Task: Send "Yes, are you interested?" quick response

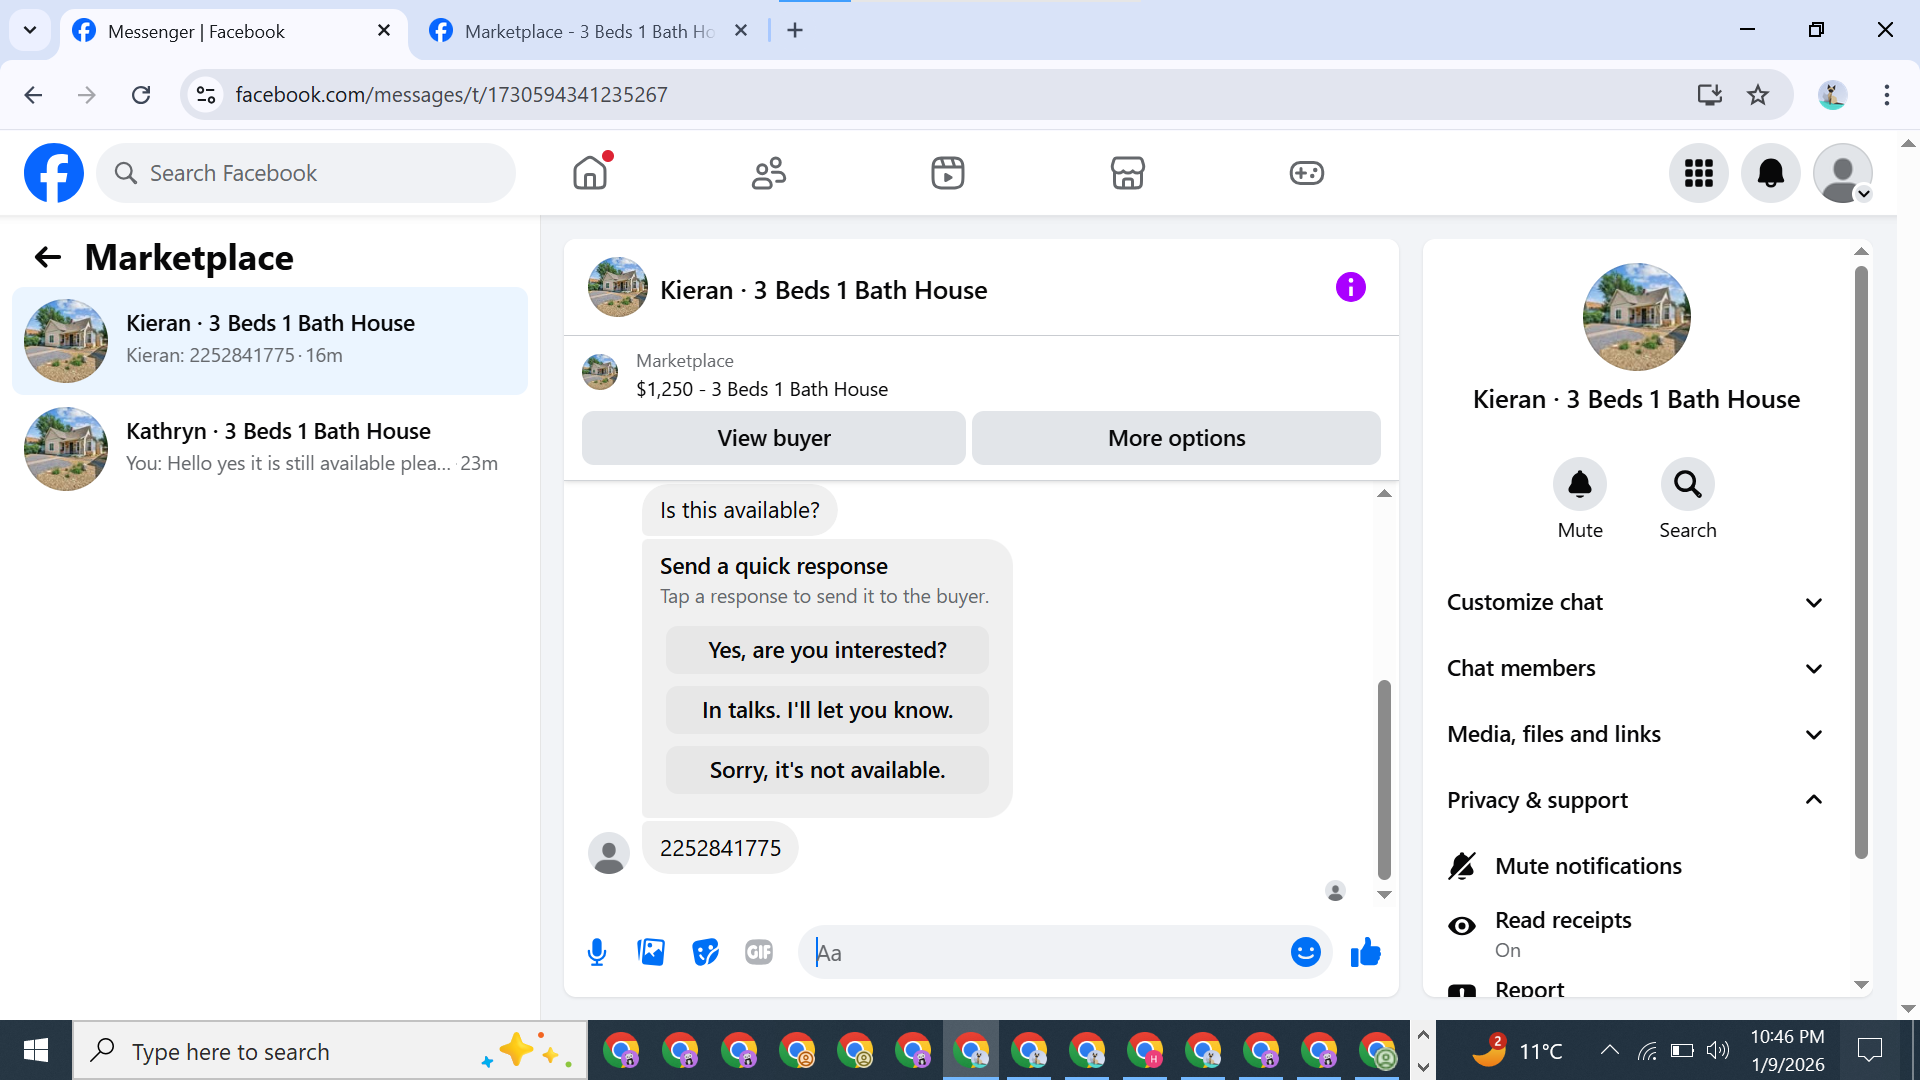Action: coord(827,650)
